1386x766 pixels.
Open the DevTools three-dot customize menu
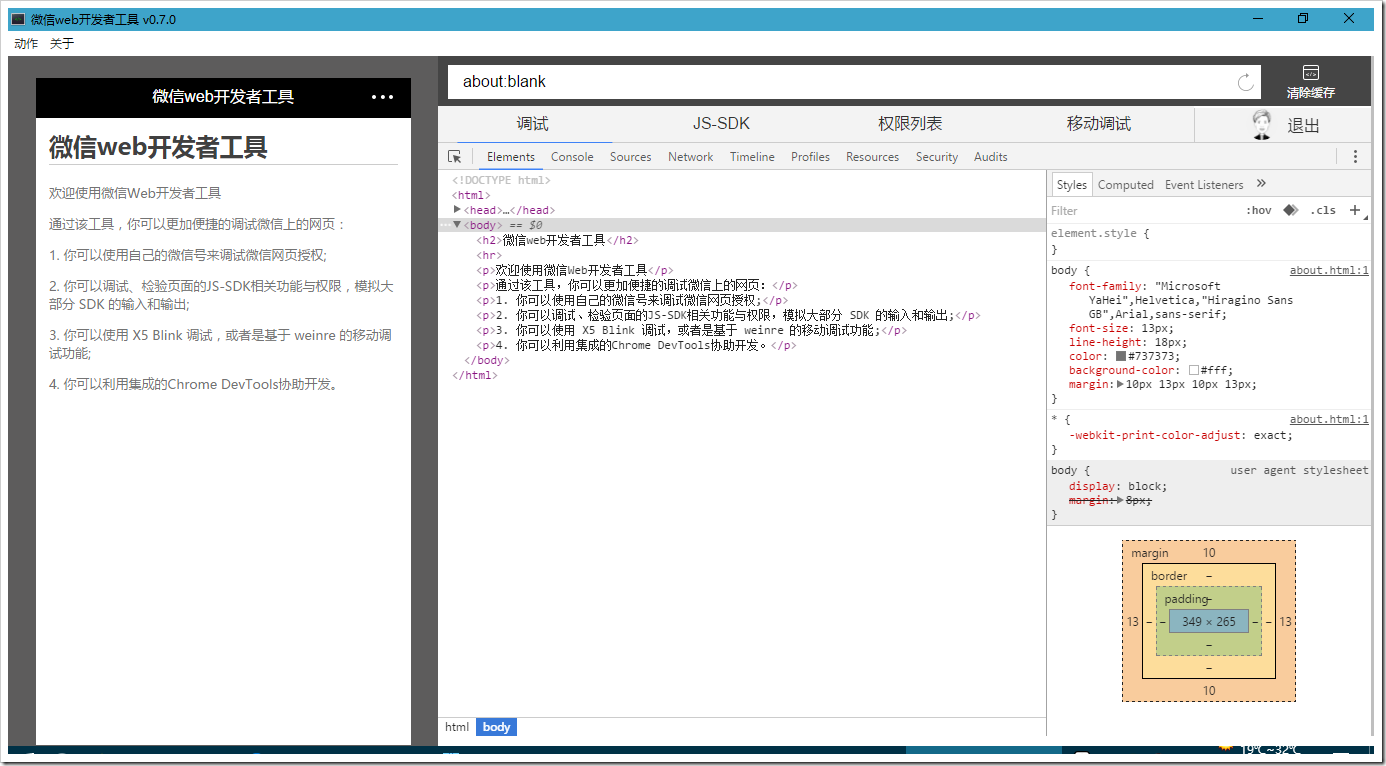[x=1355, y=157]
